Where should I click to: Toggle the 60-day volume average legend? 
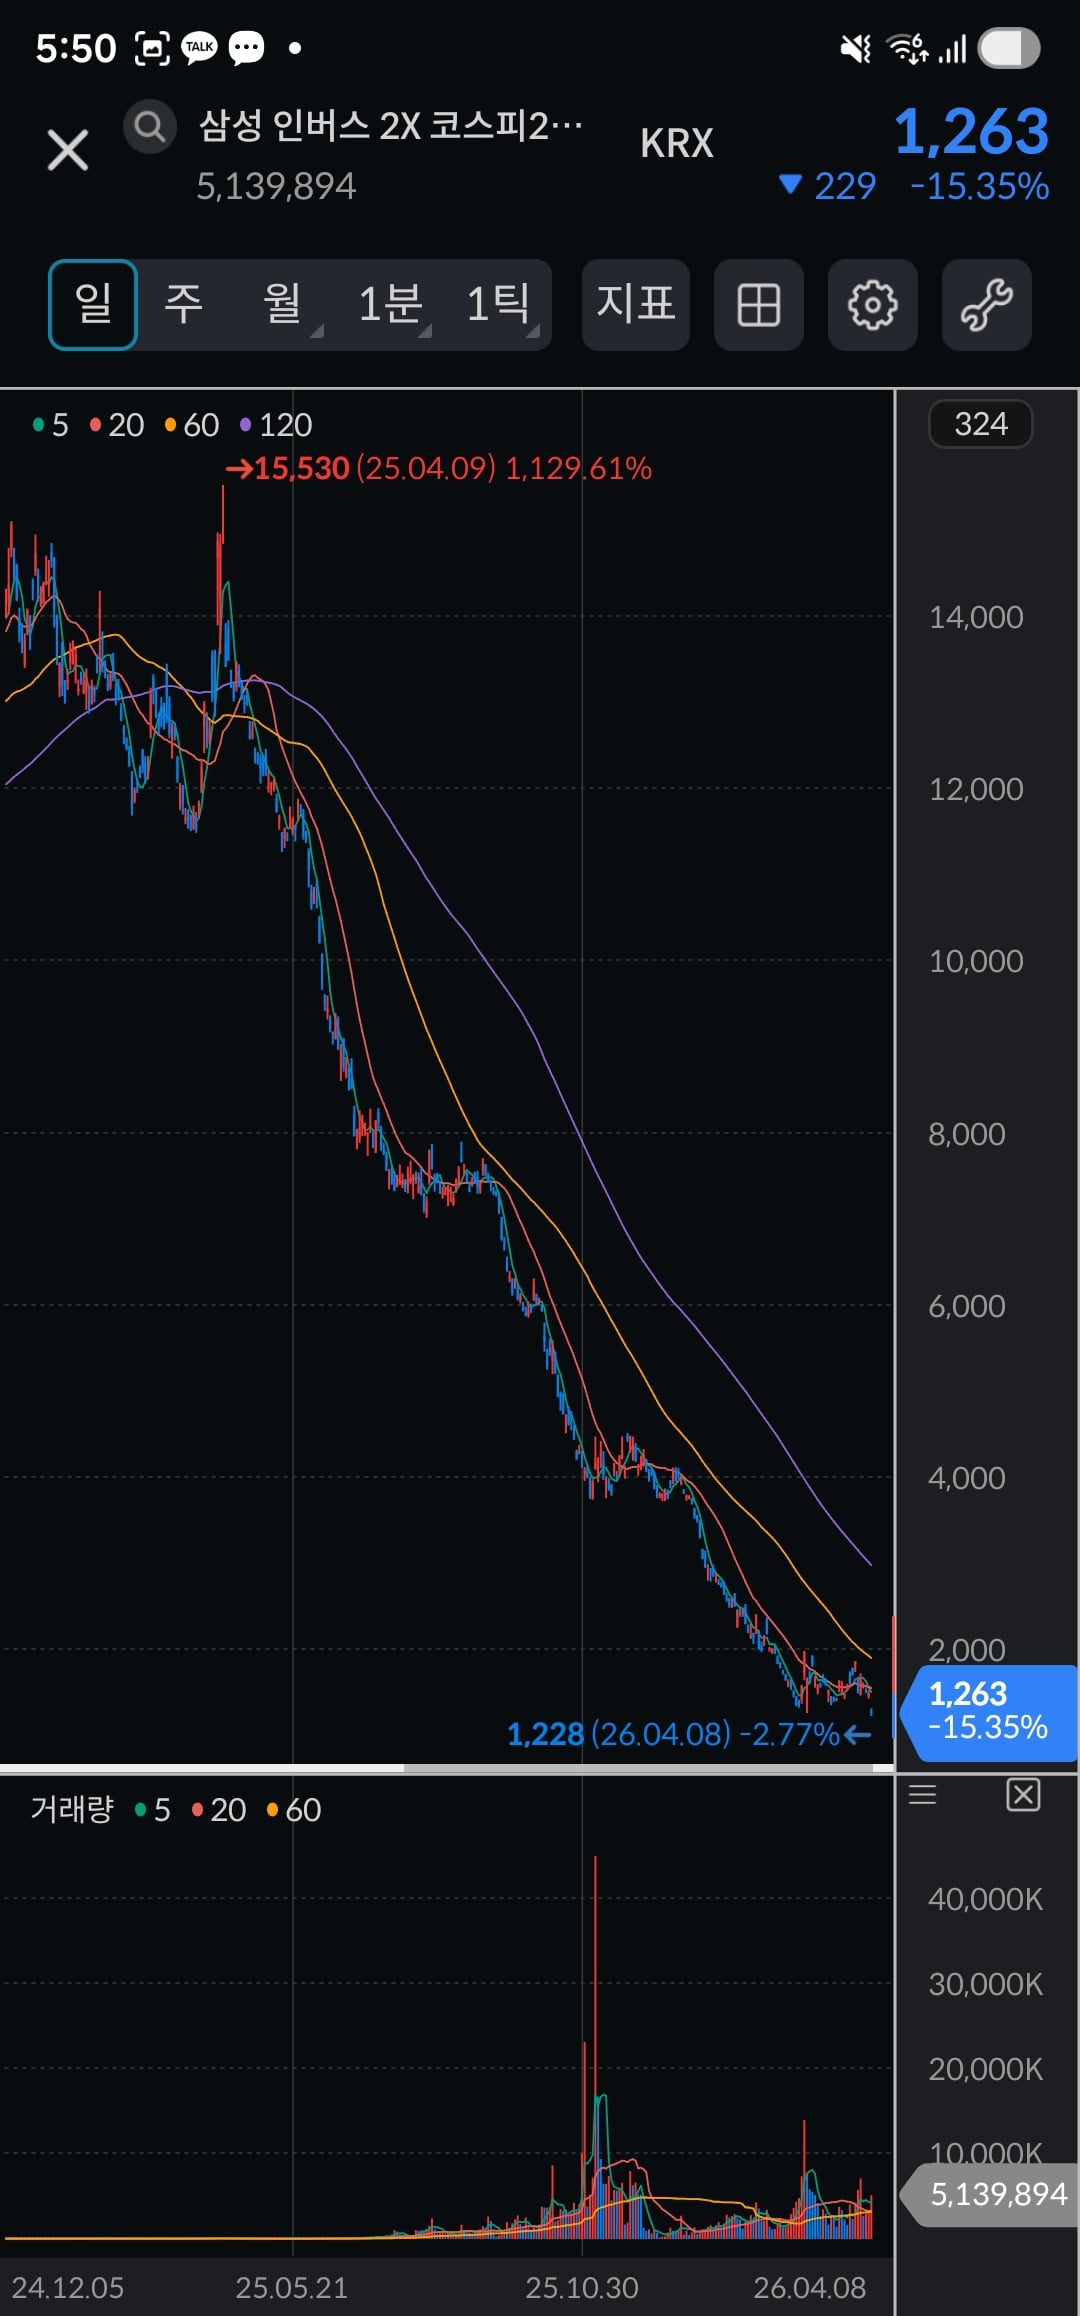294,1810
